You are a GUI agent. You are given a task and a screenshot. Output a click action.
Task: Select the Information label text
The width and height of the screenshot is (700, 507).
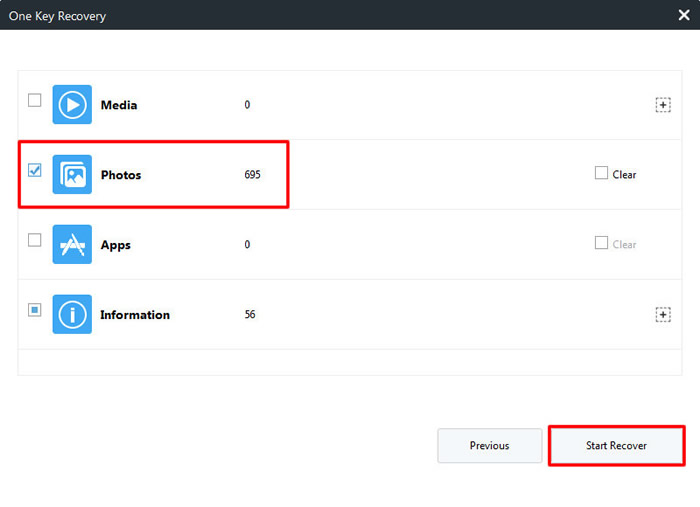point(135,315)
